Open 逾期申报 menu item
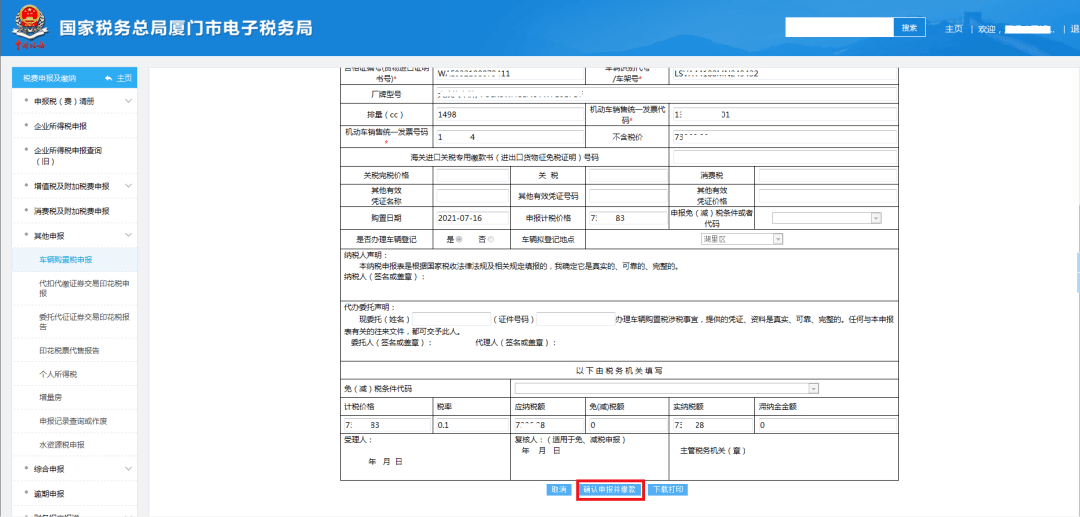This screenshot has height=517, width=1080. 49,494
